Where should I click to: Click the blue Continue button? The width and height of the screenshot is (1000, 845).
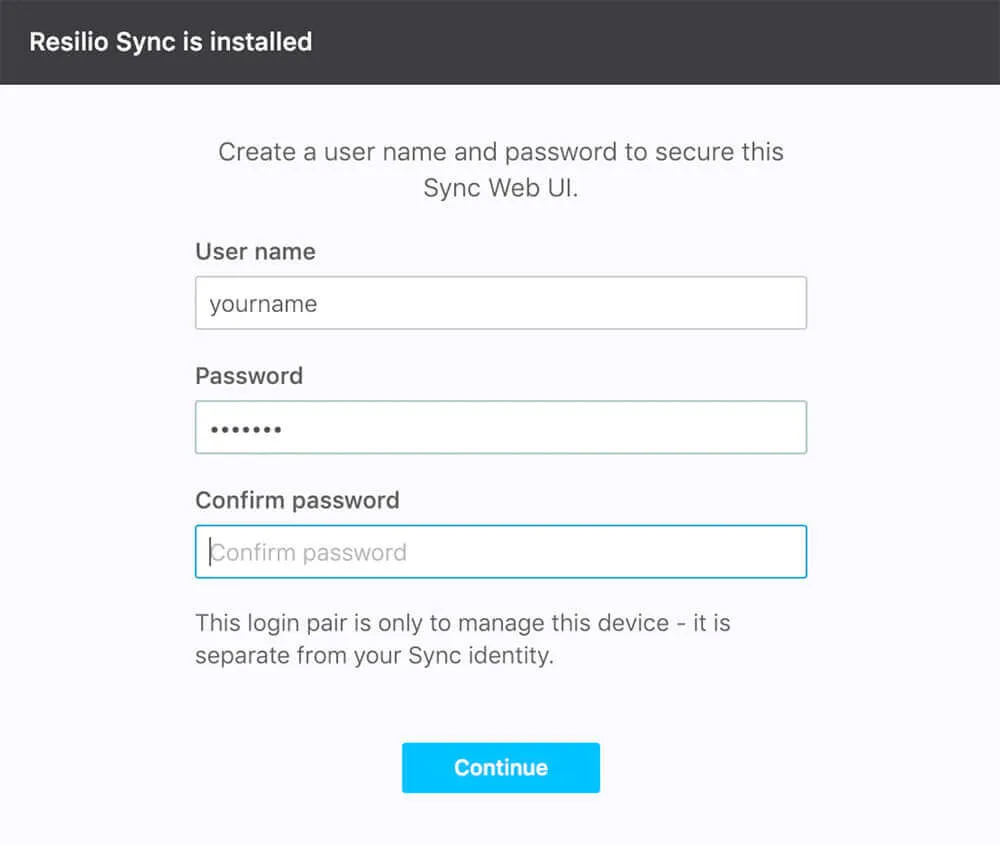click(x=501, y=767)
